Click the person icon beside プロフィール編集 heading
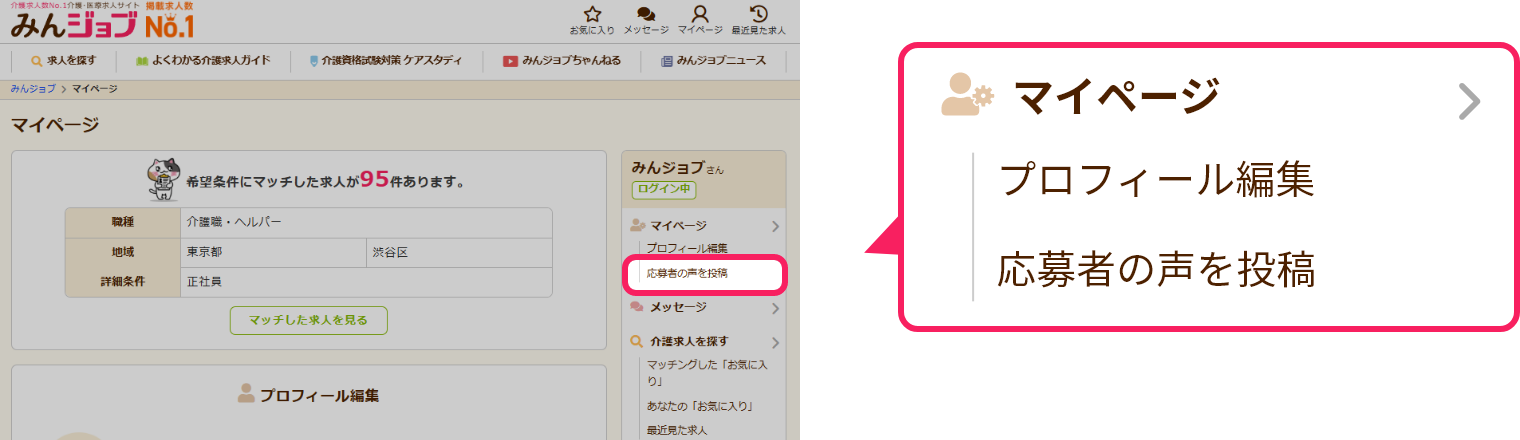The height and width of the screenshot is (440, 1520). pos(246,394)
